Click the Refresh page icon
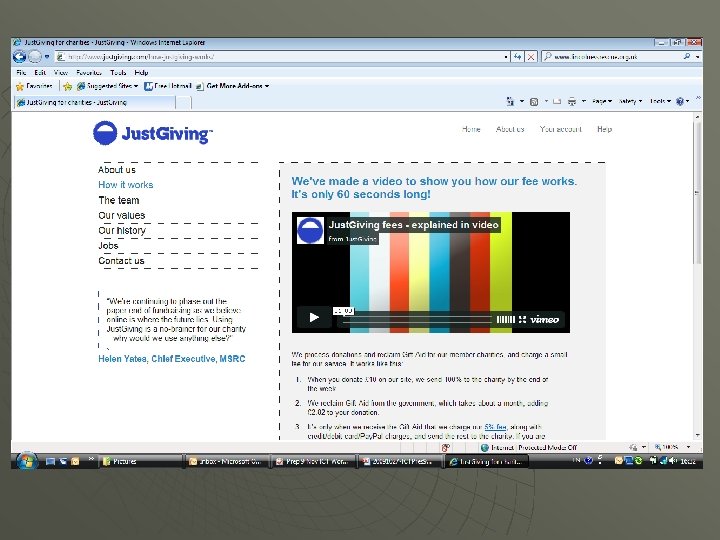 point(518,57)
